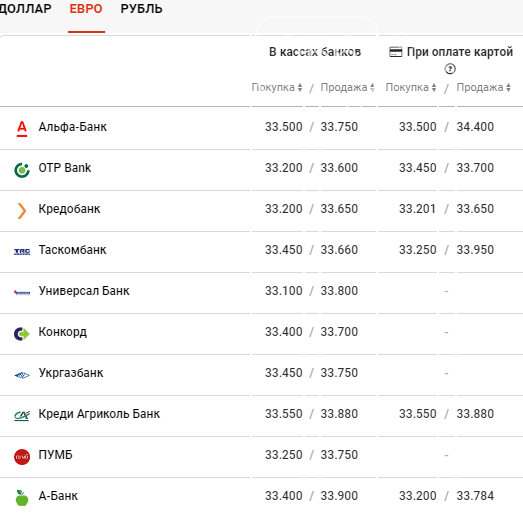Screen dimensions: 523x517
Task: Open the Укргазбанк link
Action: coord(71,373)
